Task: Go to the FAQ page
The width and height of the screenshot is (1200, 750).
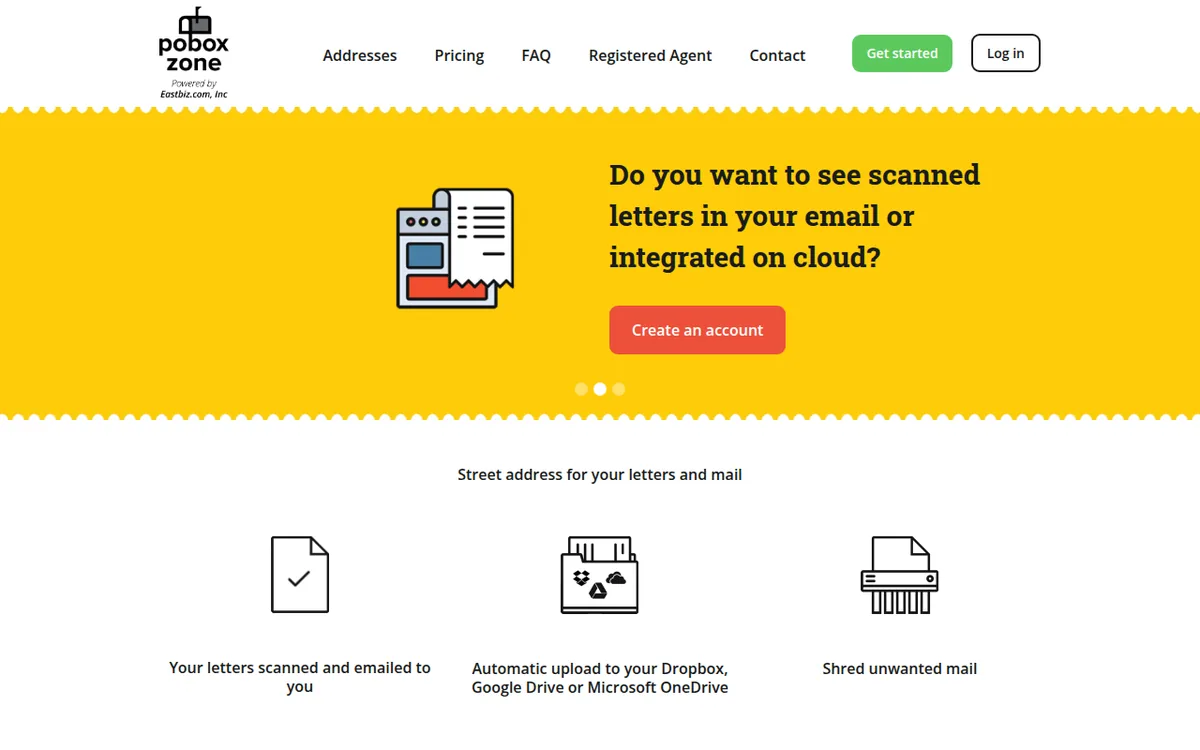Action: (x=536, y=55)
